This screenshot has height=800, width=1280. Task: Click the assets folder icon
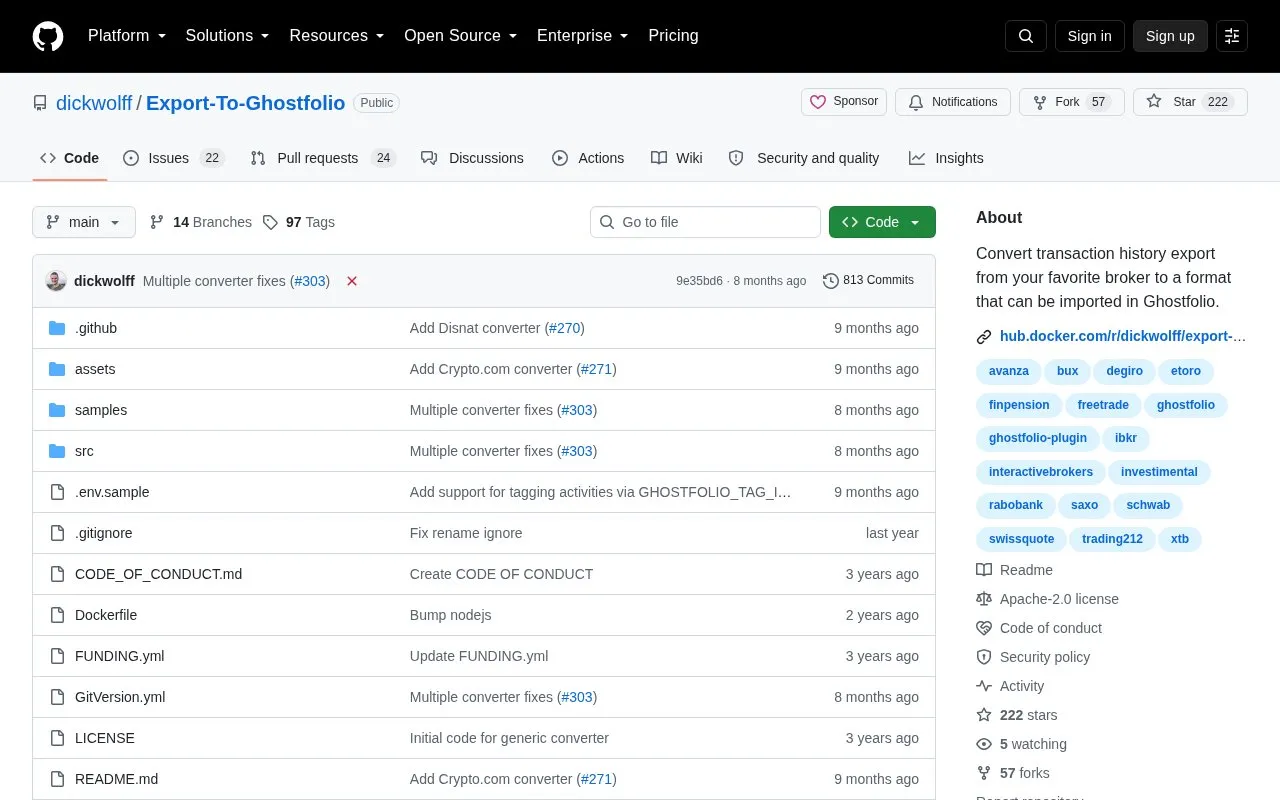click(57, 369)
